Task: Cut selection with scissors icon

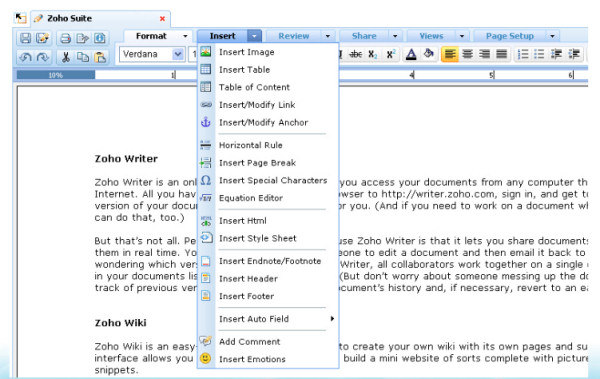Action: (66, 57)
